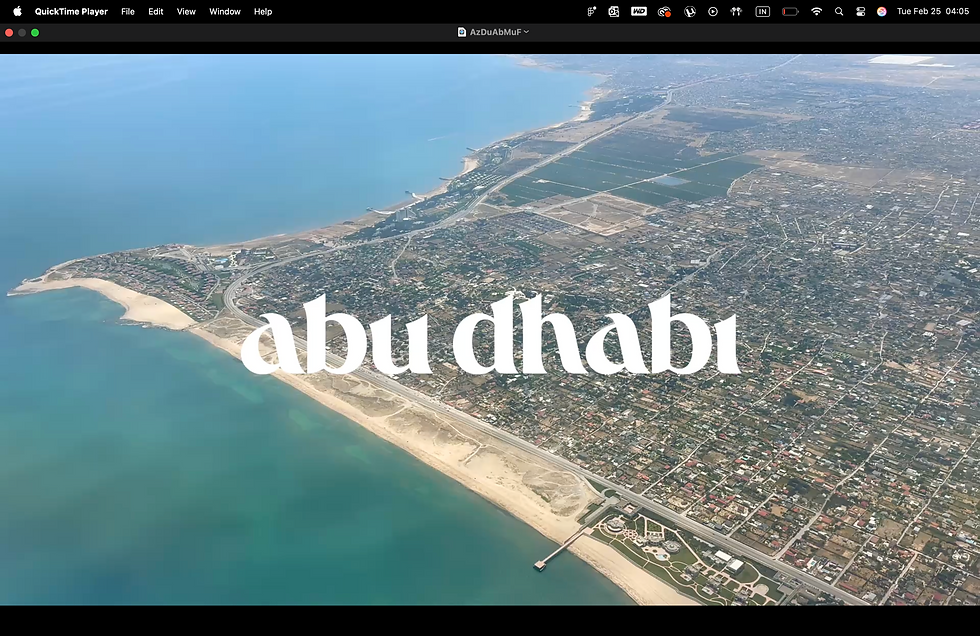Screen dimensions: 980x636
Task: Open the QuickTime Player app menu
Action: (71, 11)
